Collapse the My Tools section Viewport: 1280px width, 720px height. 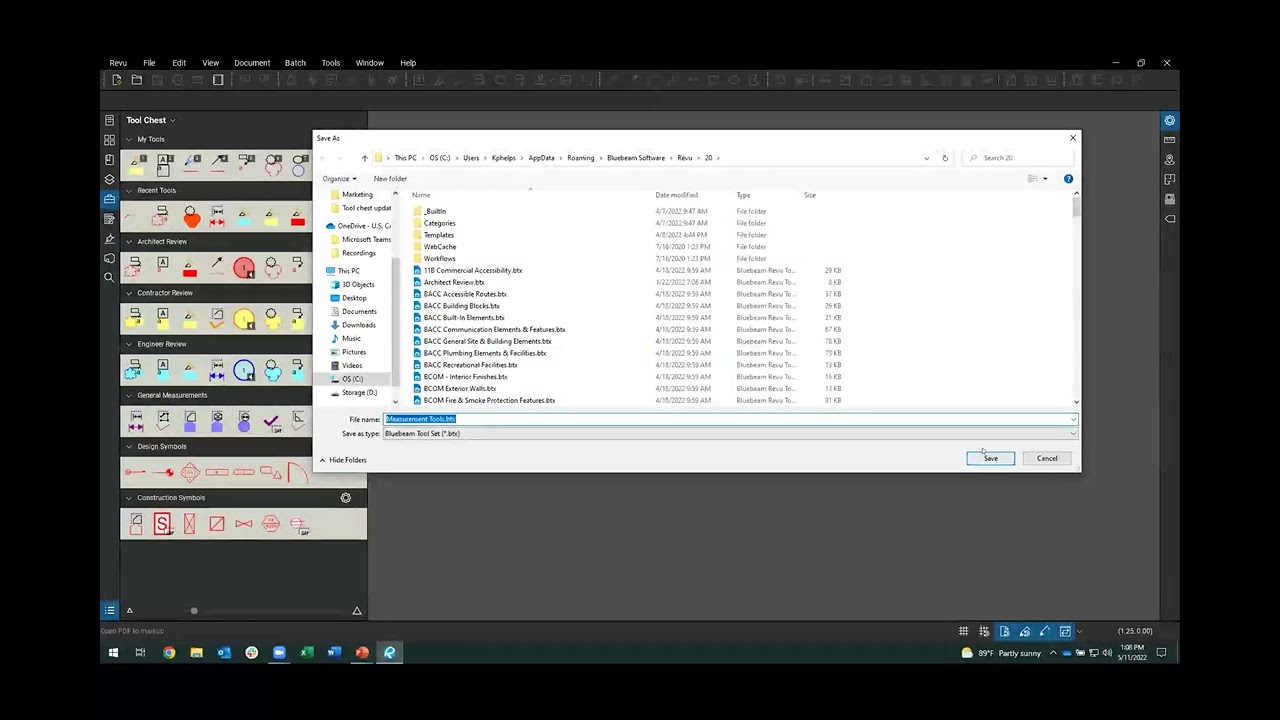128,140
